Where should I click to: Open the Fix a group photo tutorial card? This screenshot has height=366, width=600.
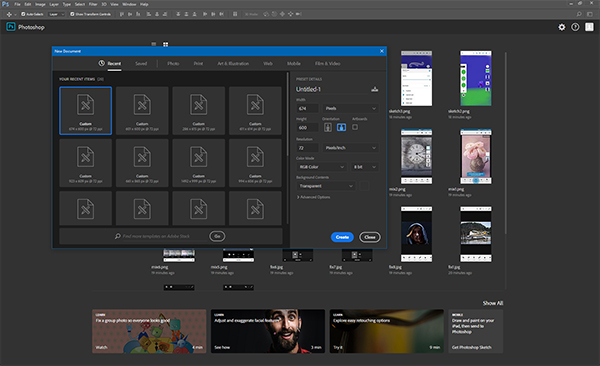(149, 331)
